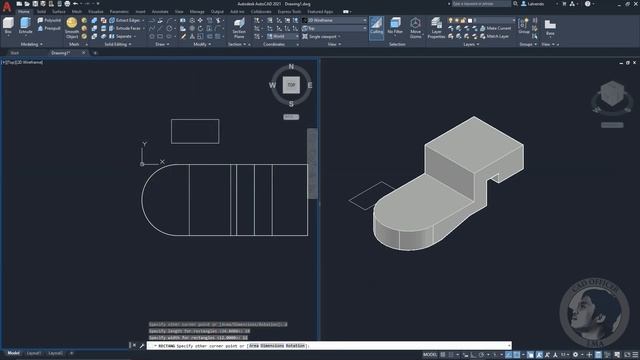Click the Autodesk App Store cart icon

(564, 4)
